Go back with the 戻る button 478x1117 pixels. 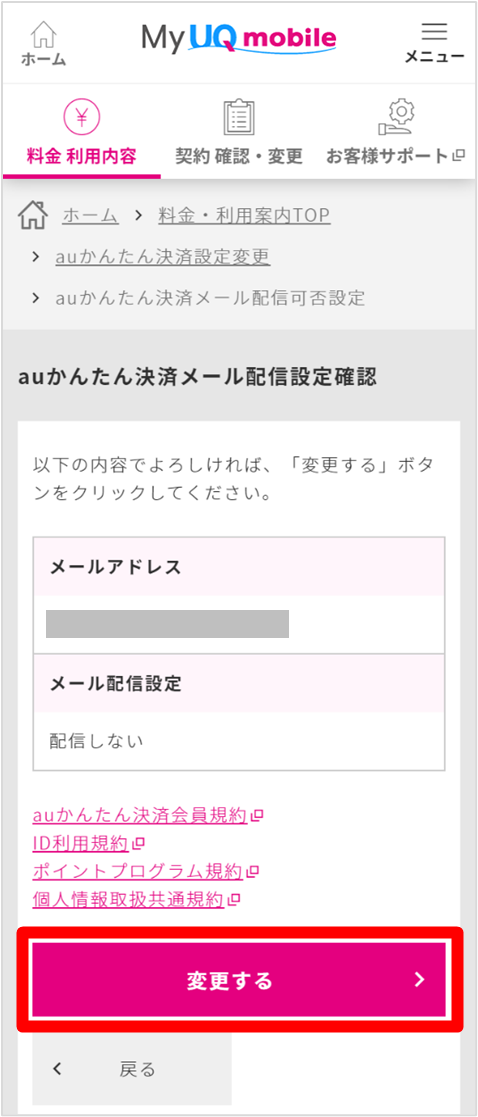[132, 1069]
